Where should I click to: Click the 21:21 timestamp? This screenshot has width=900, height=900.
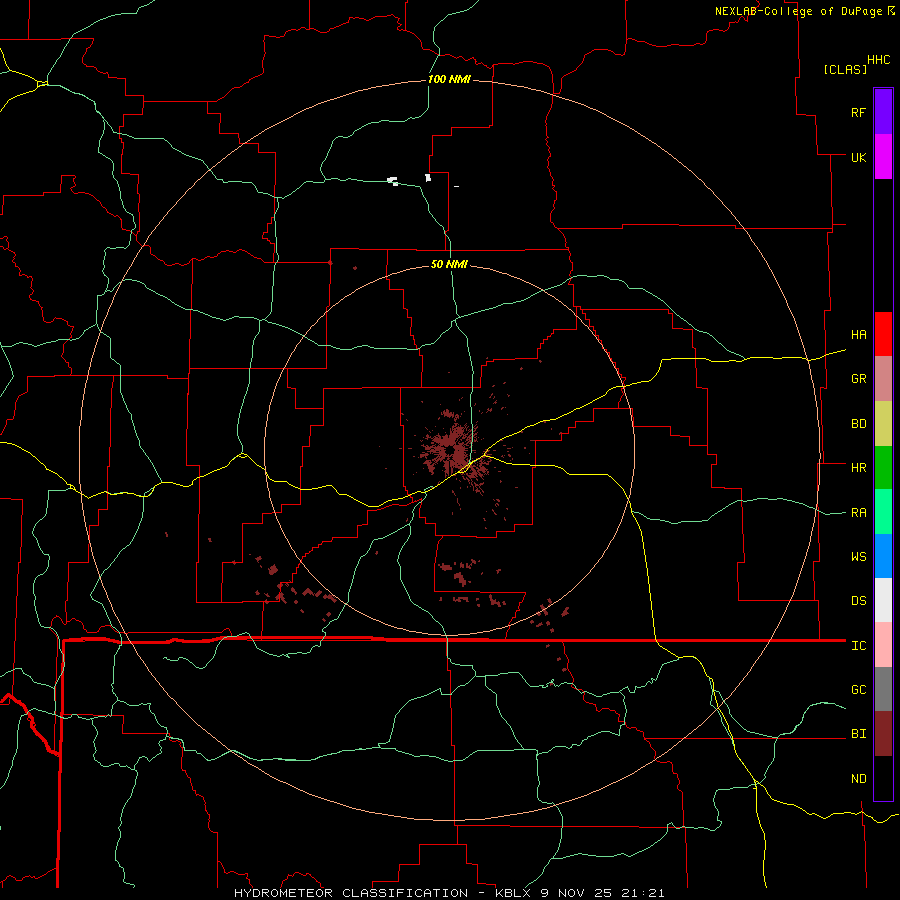tap(641, 893)
